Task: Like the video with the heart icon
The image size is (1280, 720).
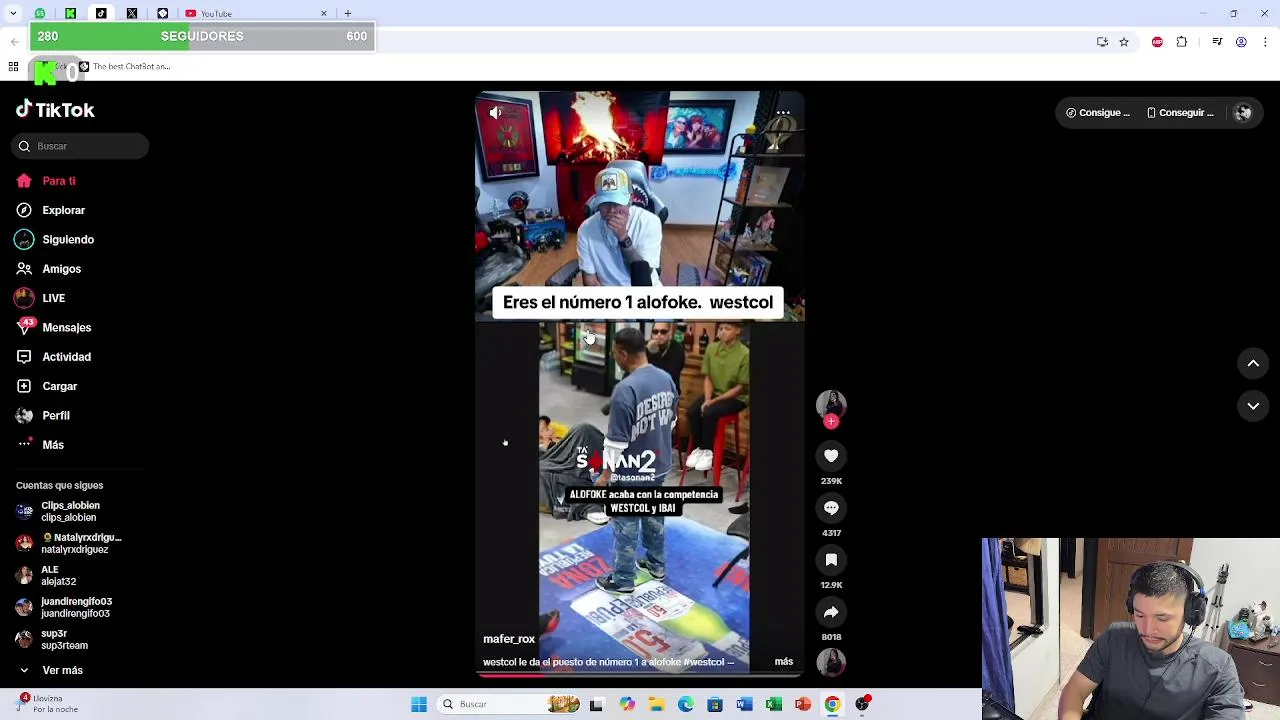Action: (x=831, y=456)
